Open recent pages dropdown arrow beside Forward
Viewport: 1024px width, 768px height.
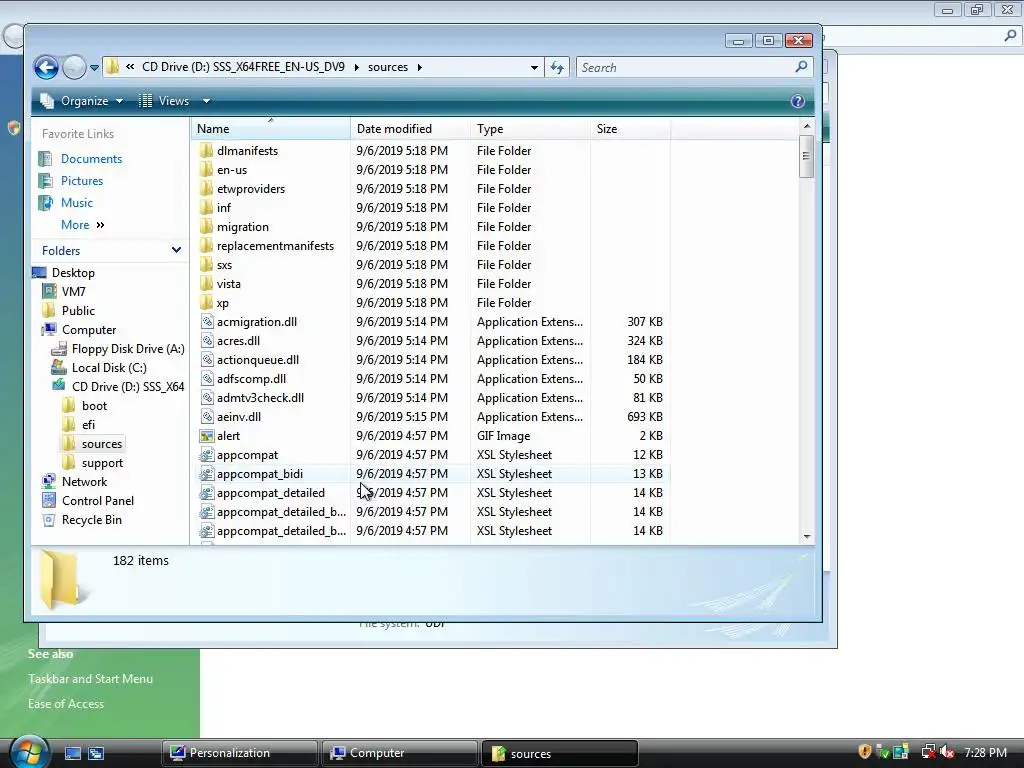coord(94,67)
